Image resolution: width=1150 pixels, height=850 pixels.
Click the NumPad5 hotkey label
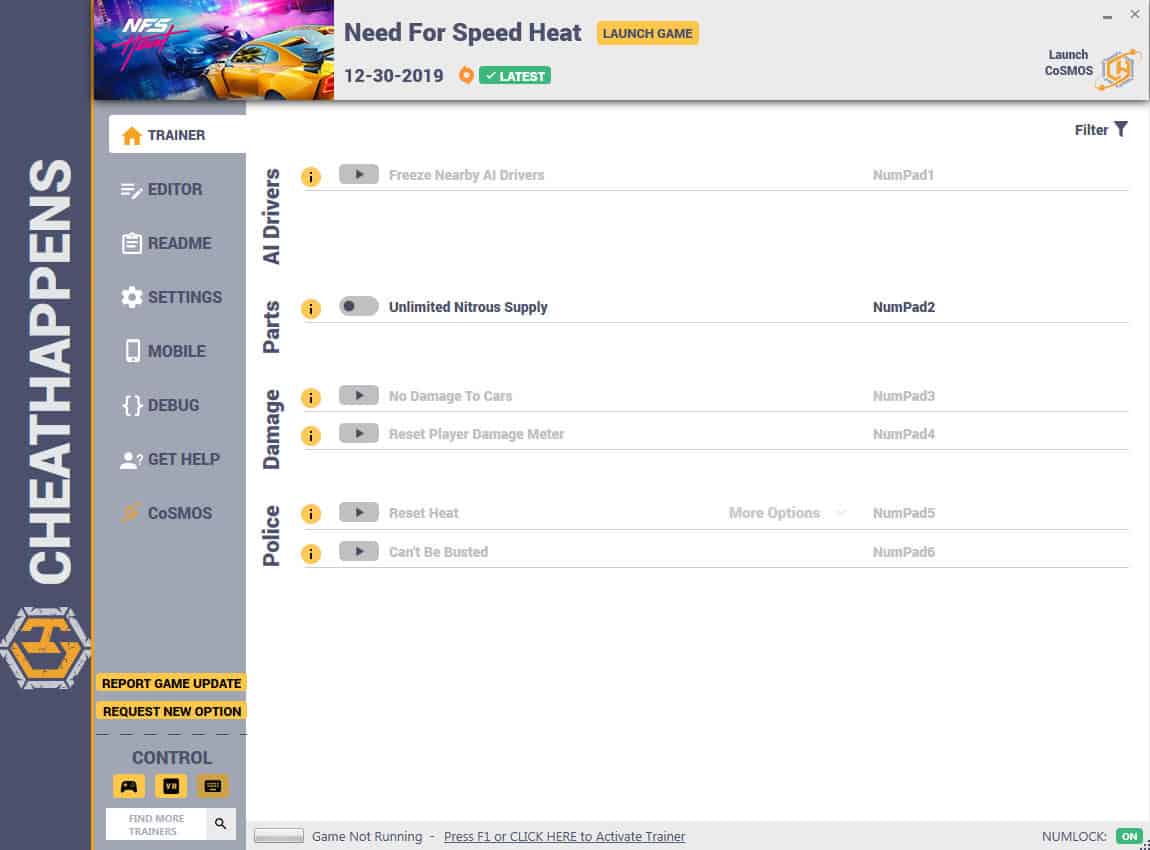pyautogui.click(x=904, y=513)
